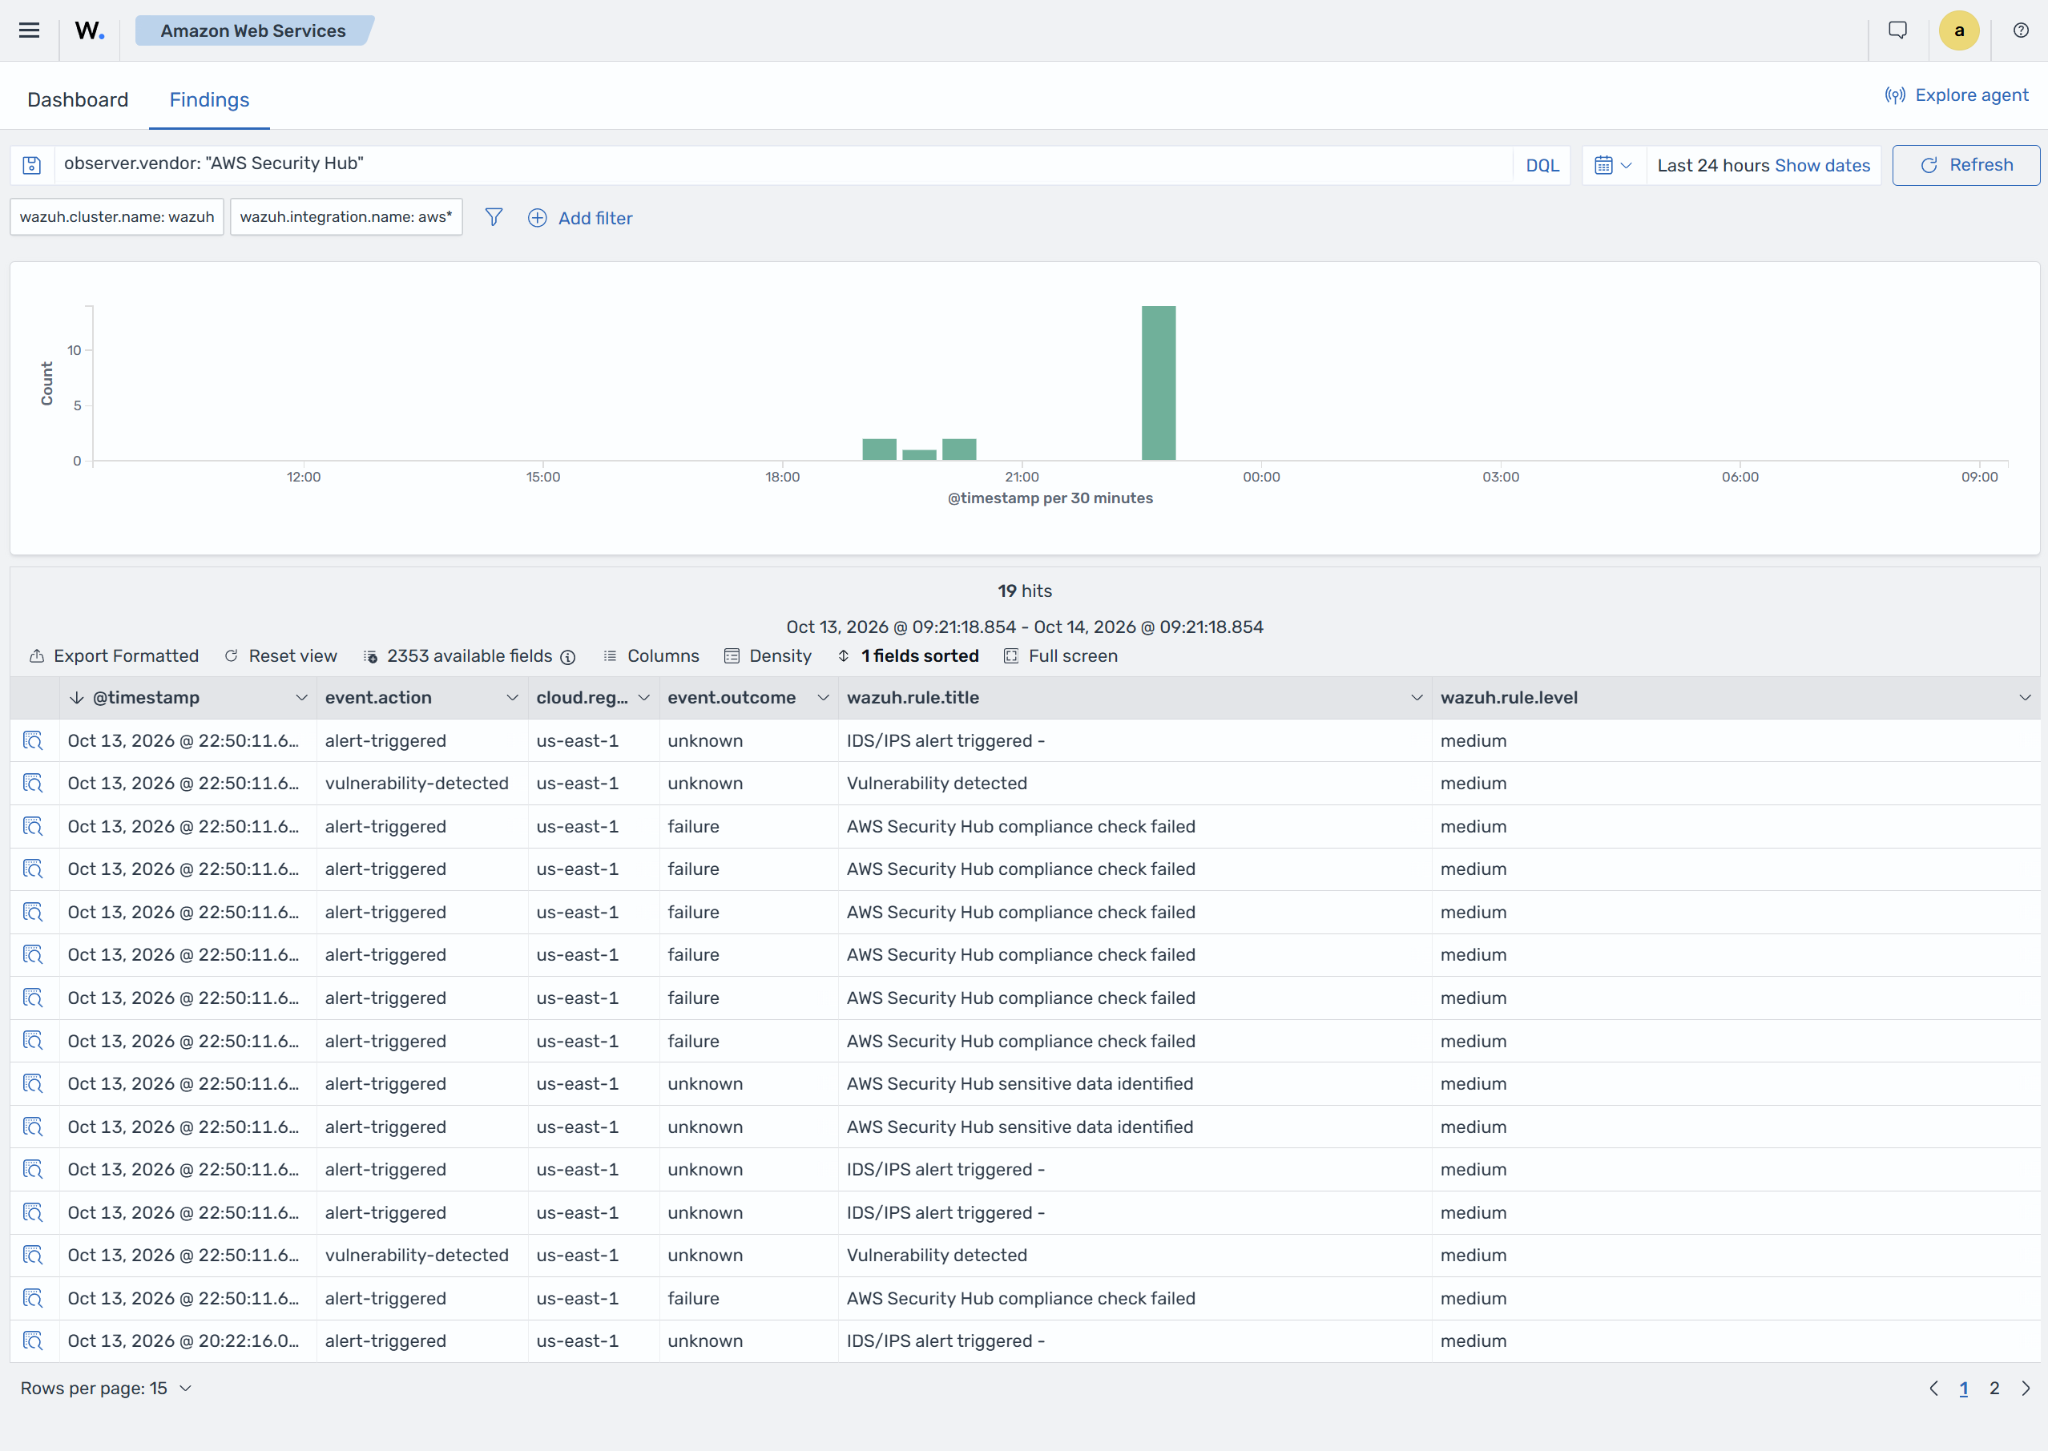Open the news feed icon in the header
The width and height of the screenshot is (2048, 1451).
[x=1897, y=30]
